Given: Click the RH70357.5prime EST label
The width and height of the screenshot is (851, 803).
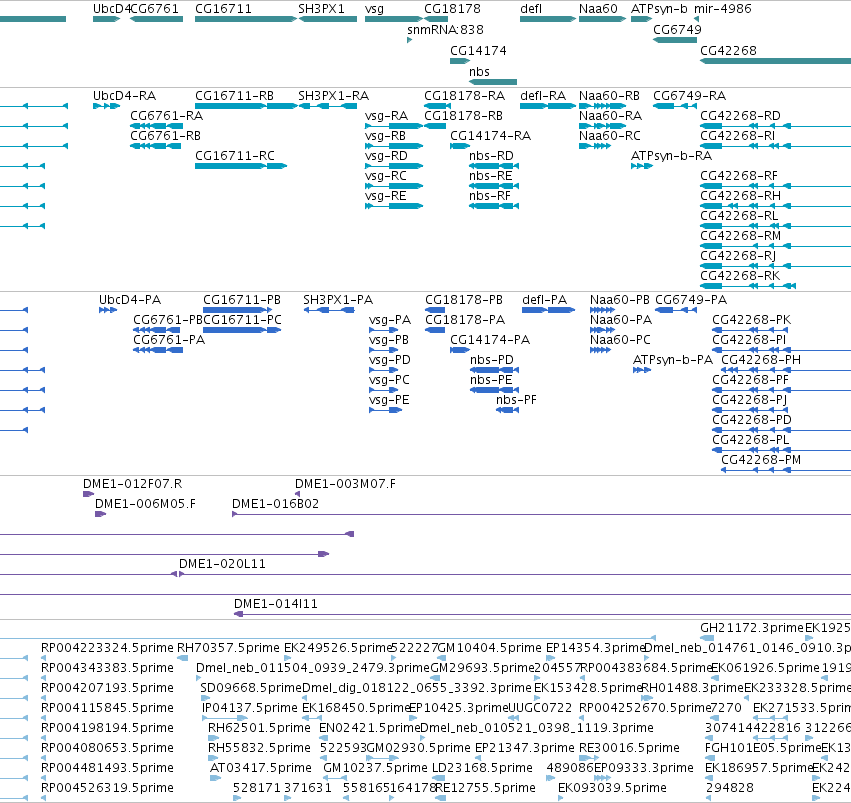Looking at the screenshot, I should click(228, 648).
